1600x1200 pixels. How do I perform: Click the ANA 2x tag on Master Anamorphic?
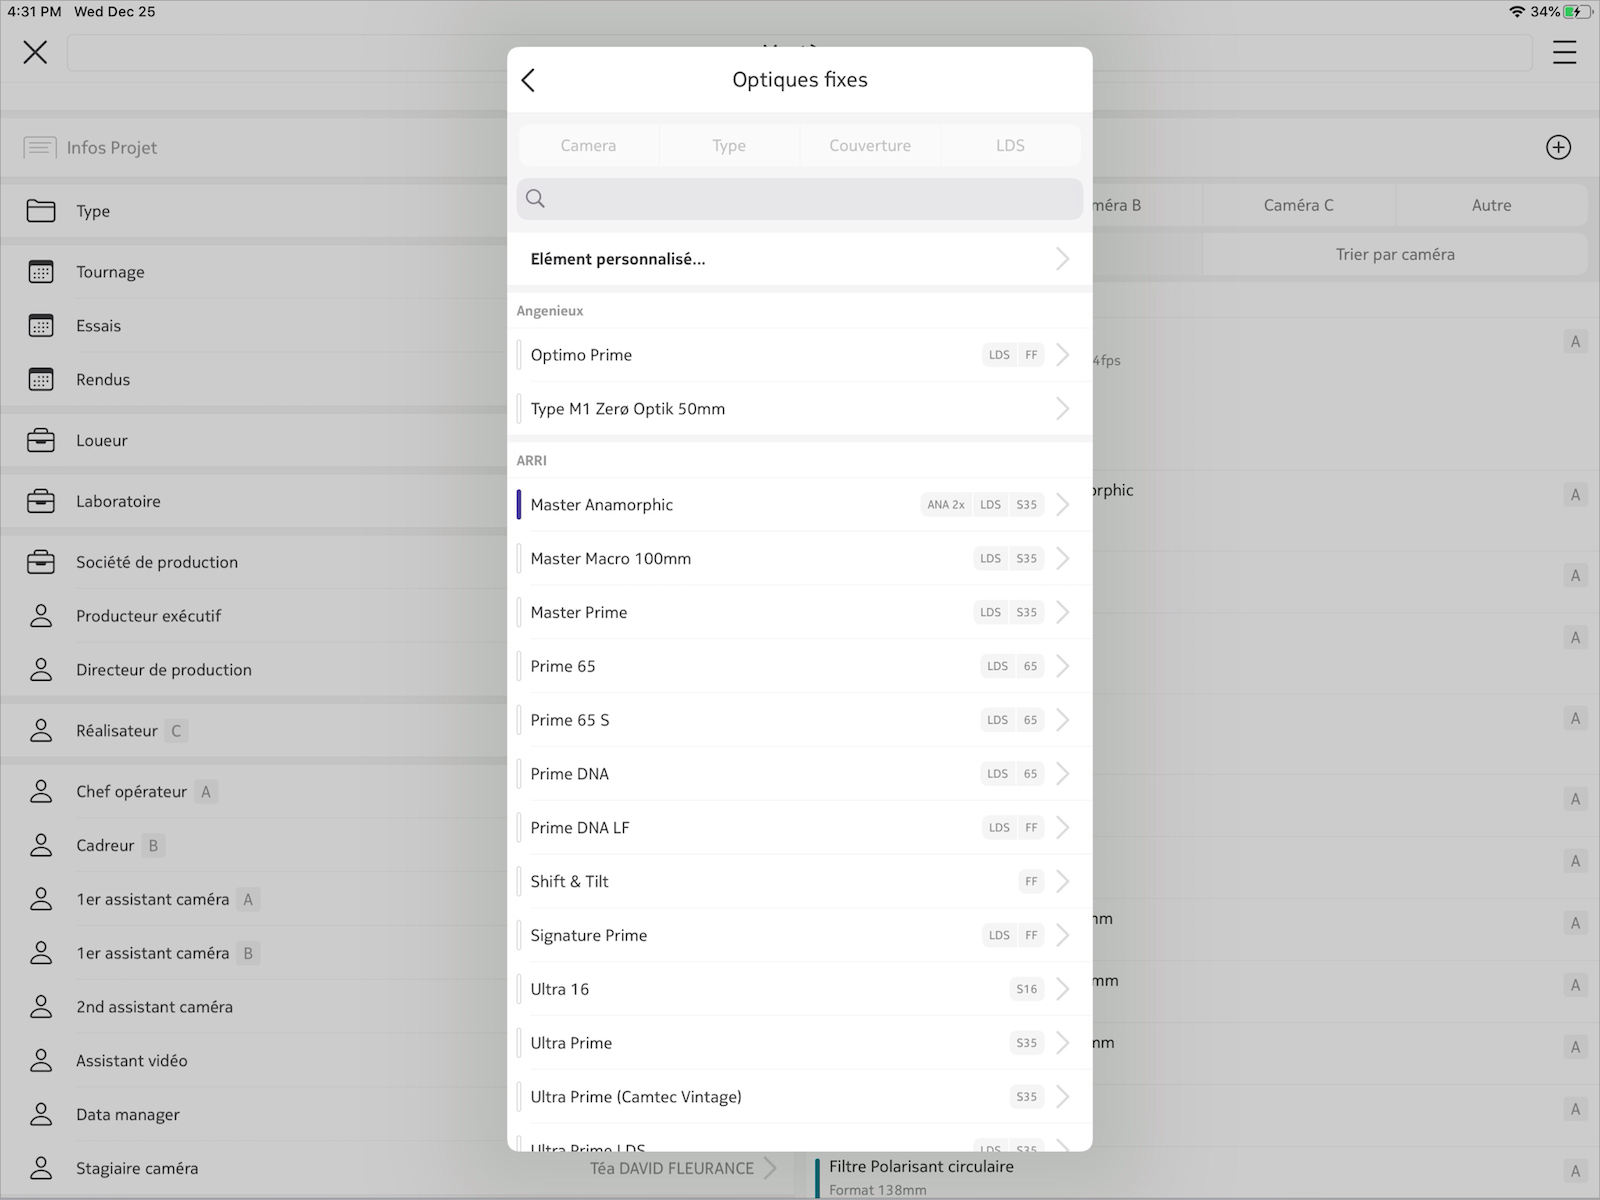(945, 505)
